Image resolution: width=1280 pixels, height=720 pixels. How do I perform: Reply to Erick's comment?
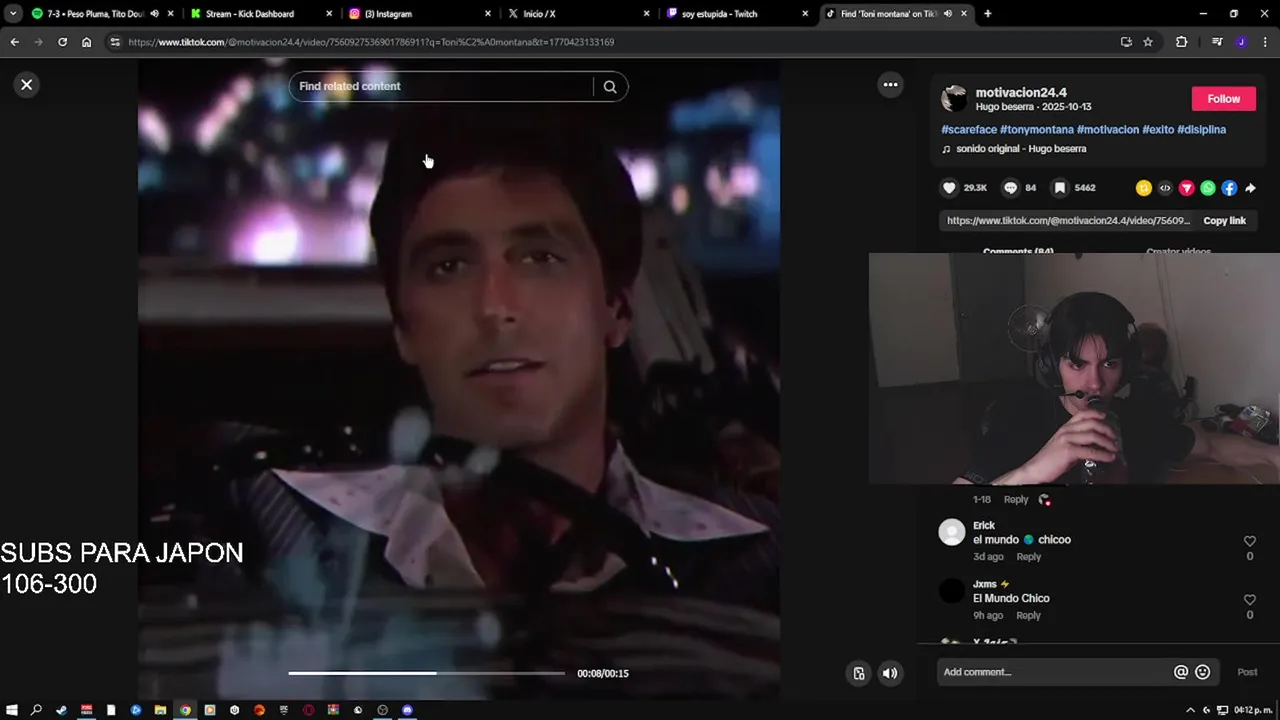1028,557
